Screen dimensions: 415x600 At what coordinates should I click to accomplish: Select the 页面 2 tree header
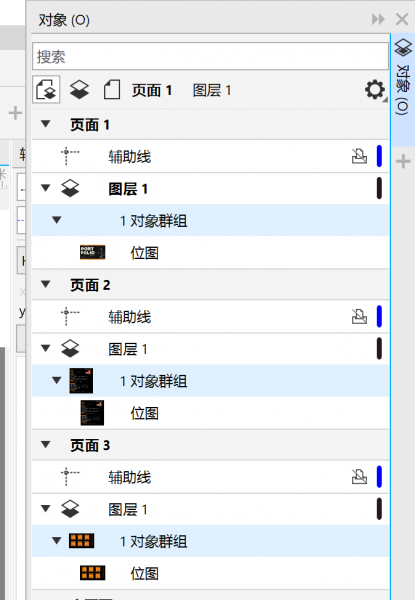(210, 285)
